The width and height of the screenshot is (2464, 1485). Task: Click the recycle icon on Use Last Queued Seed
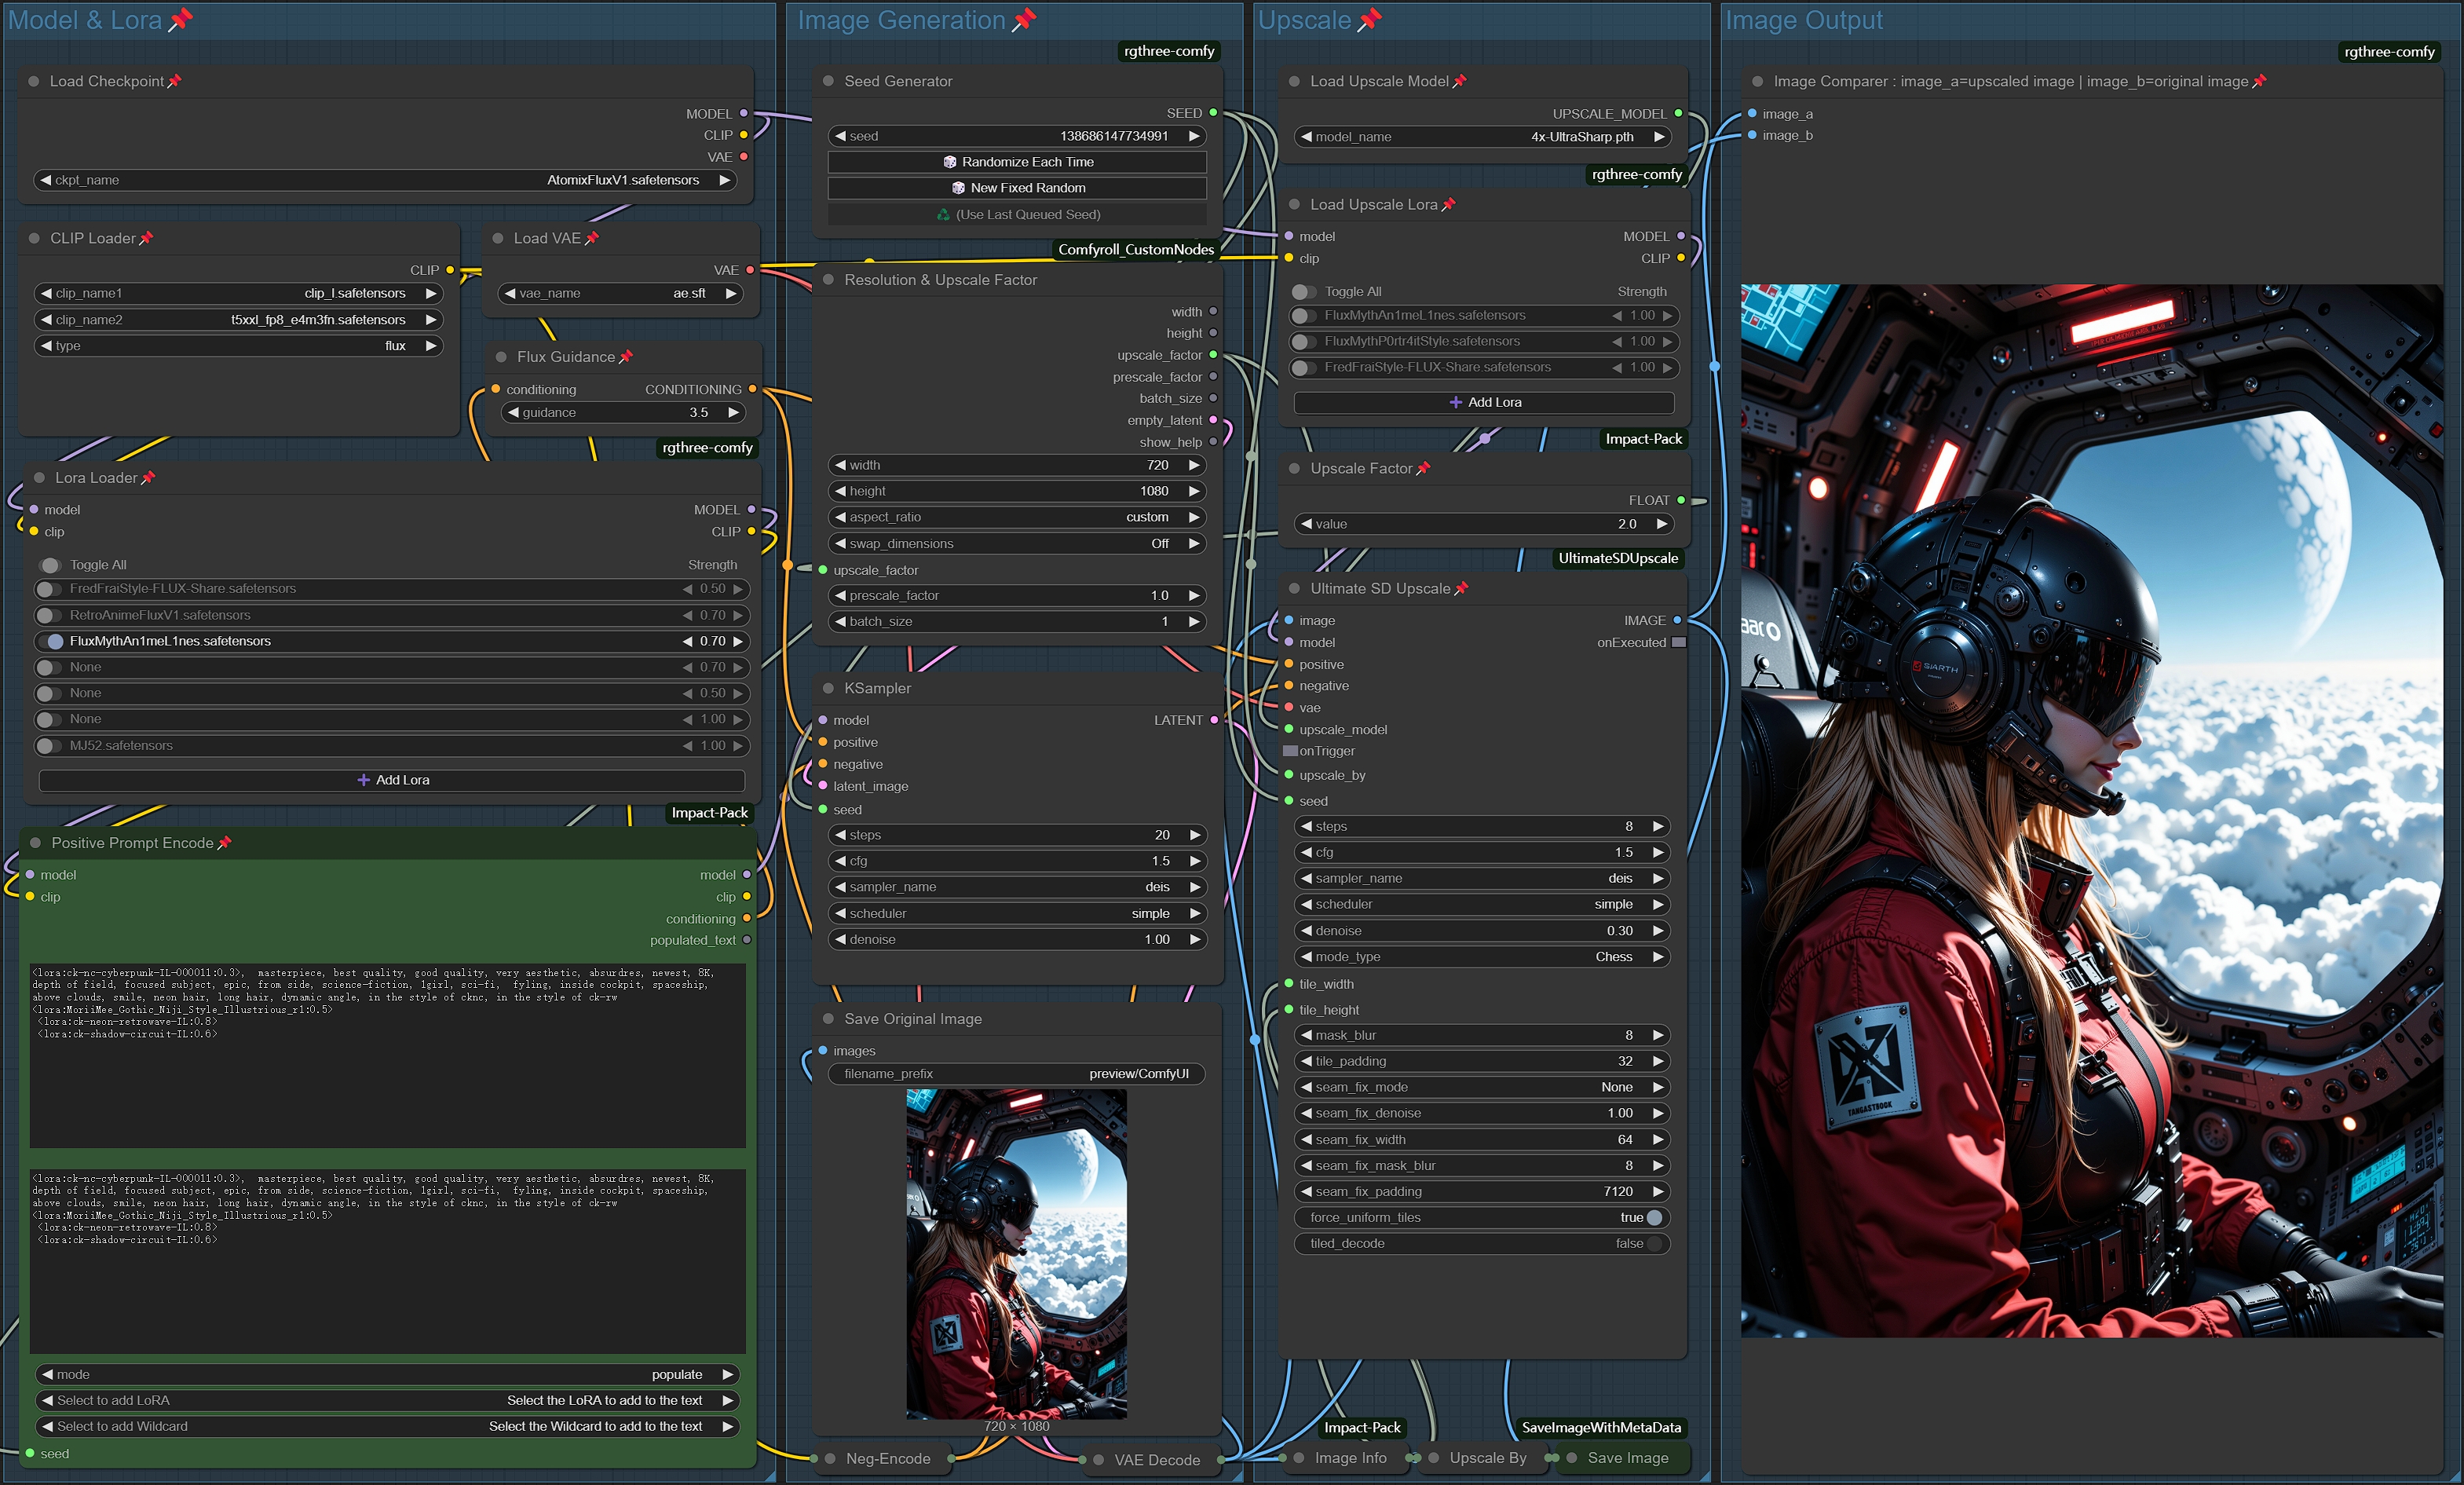coord(943,214)
